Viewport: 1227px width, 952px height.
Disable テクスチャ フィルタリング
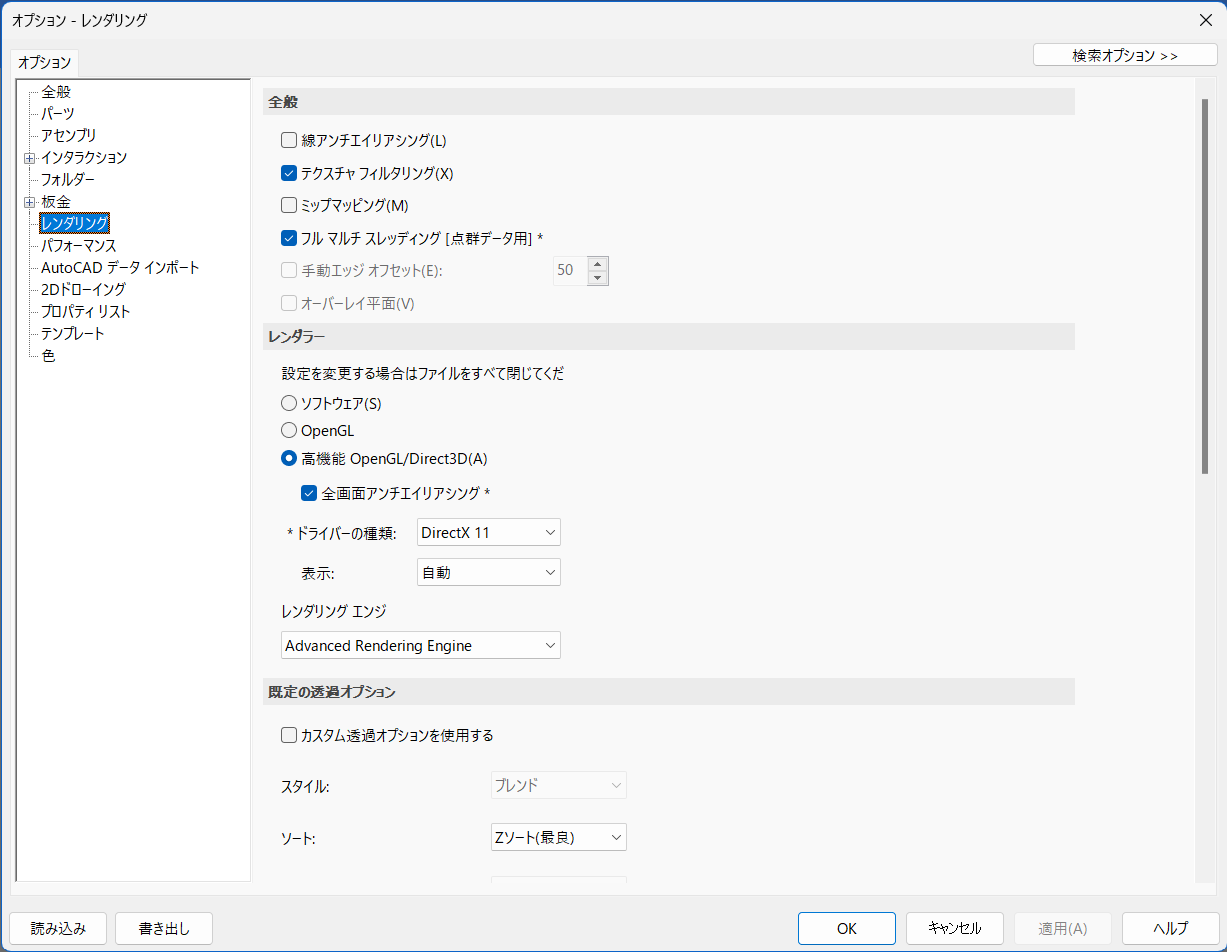[289, 172]
